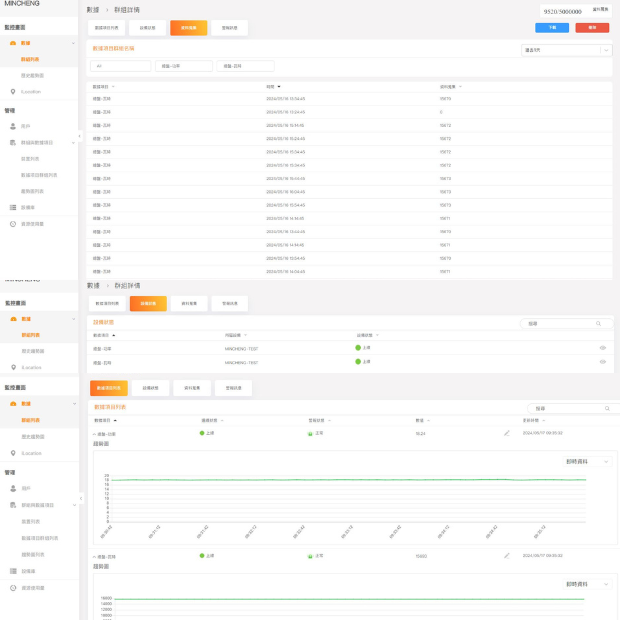Click the 資源使用量 clock icon beside the 數據項目列表 panel

tap(13, 588)
